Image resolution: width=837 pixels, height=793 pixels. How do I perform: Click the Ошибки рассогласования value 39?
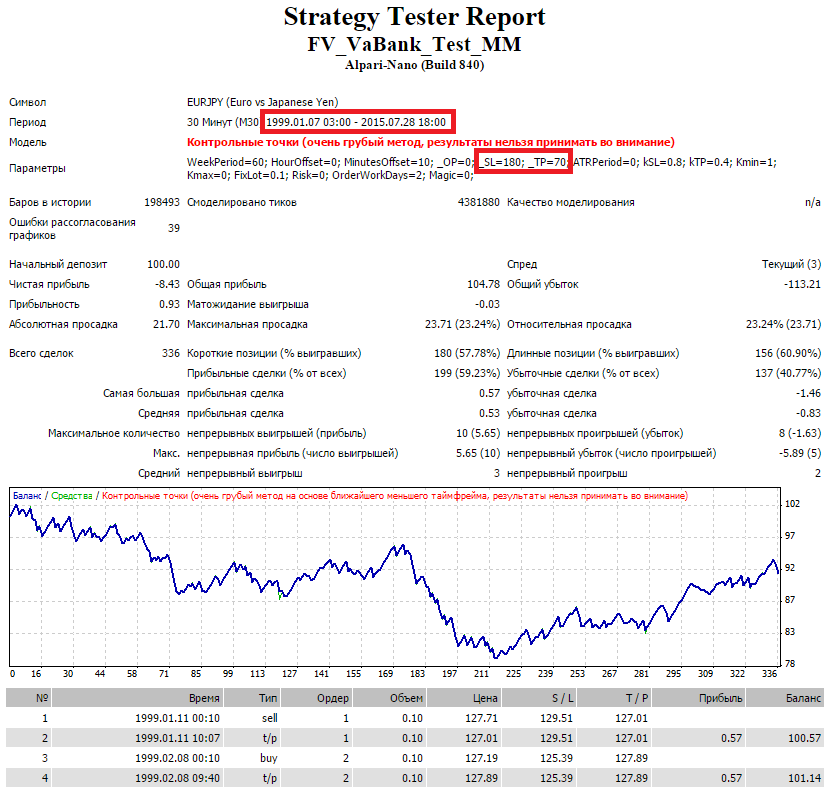click(173, 228)
